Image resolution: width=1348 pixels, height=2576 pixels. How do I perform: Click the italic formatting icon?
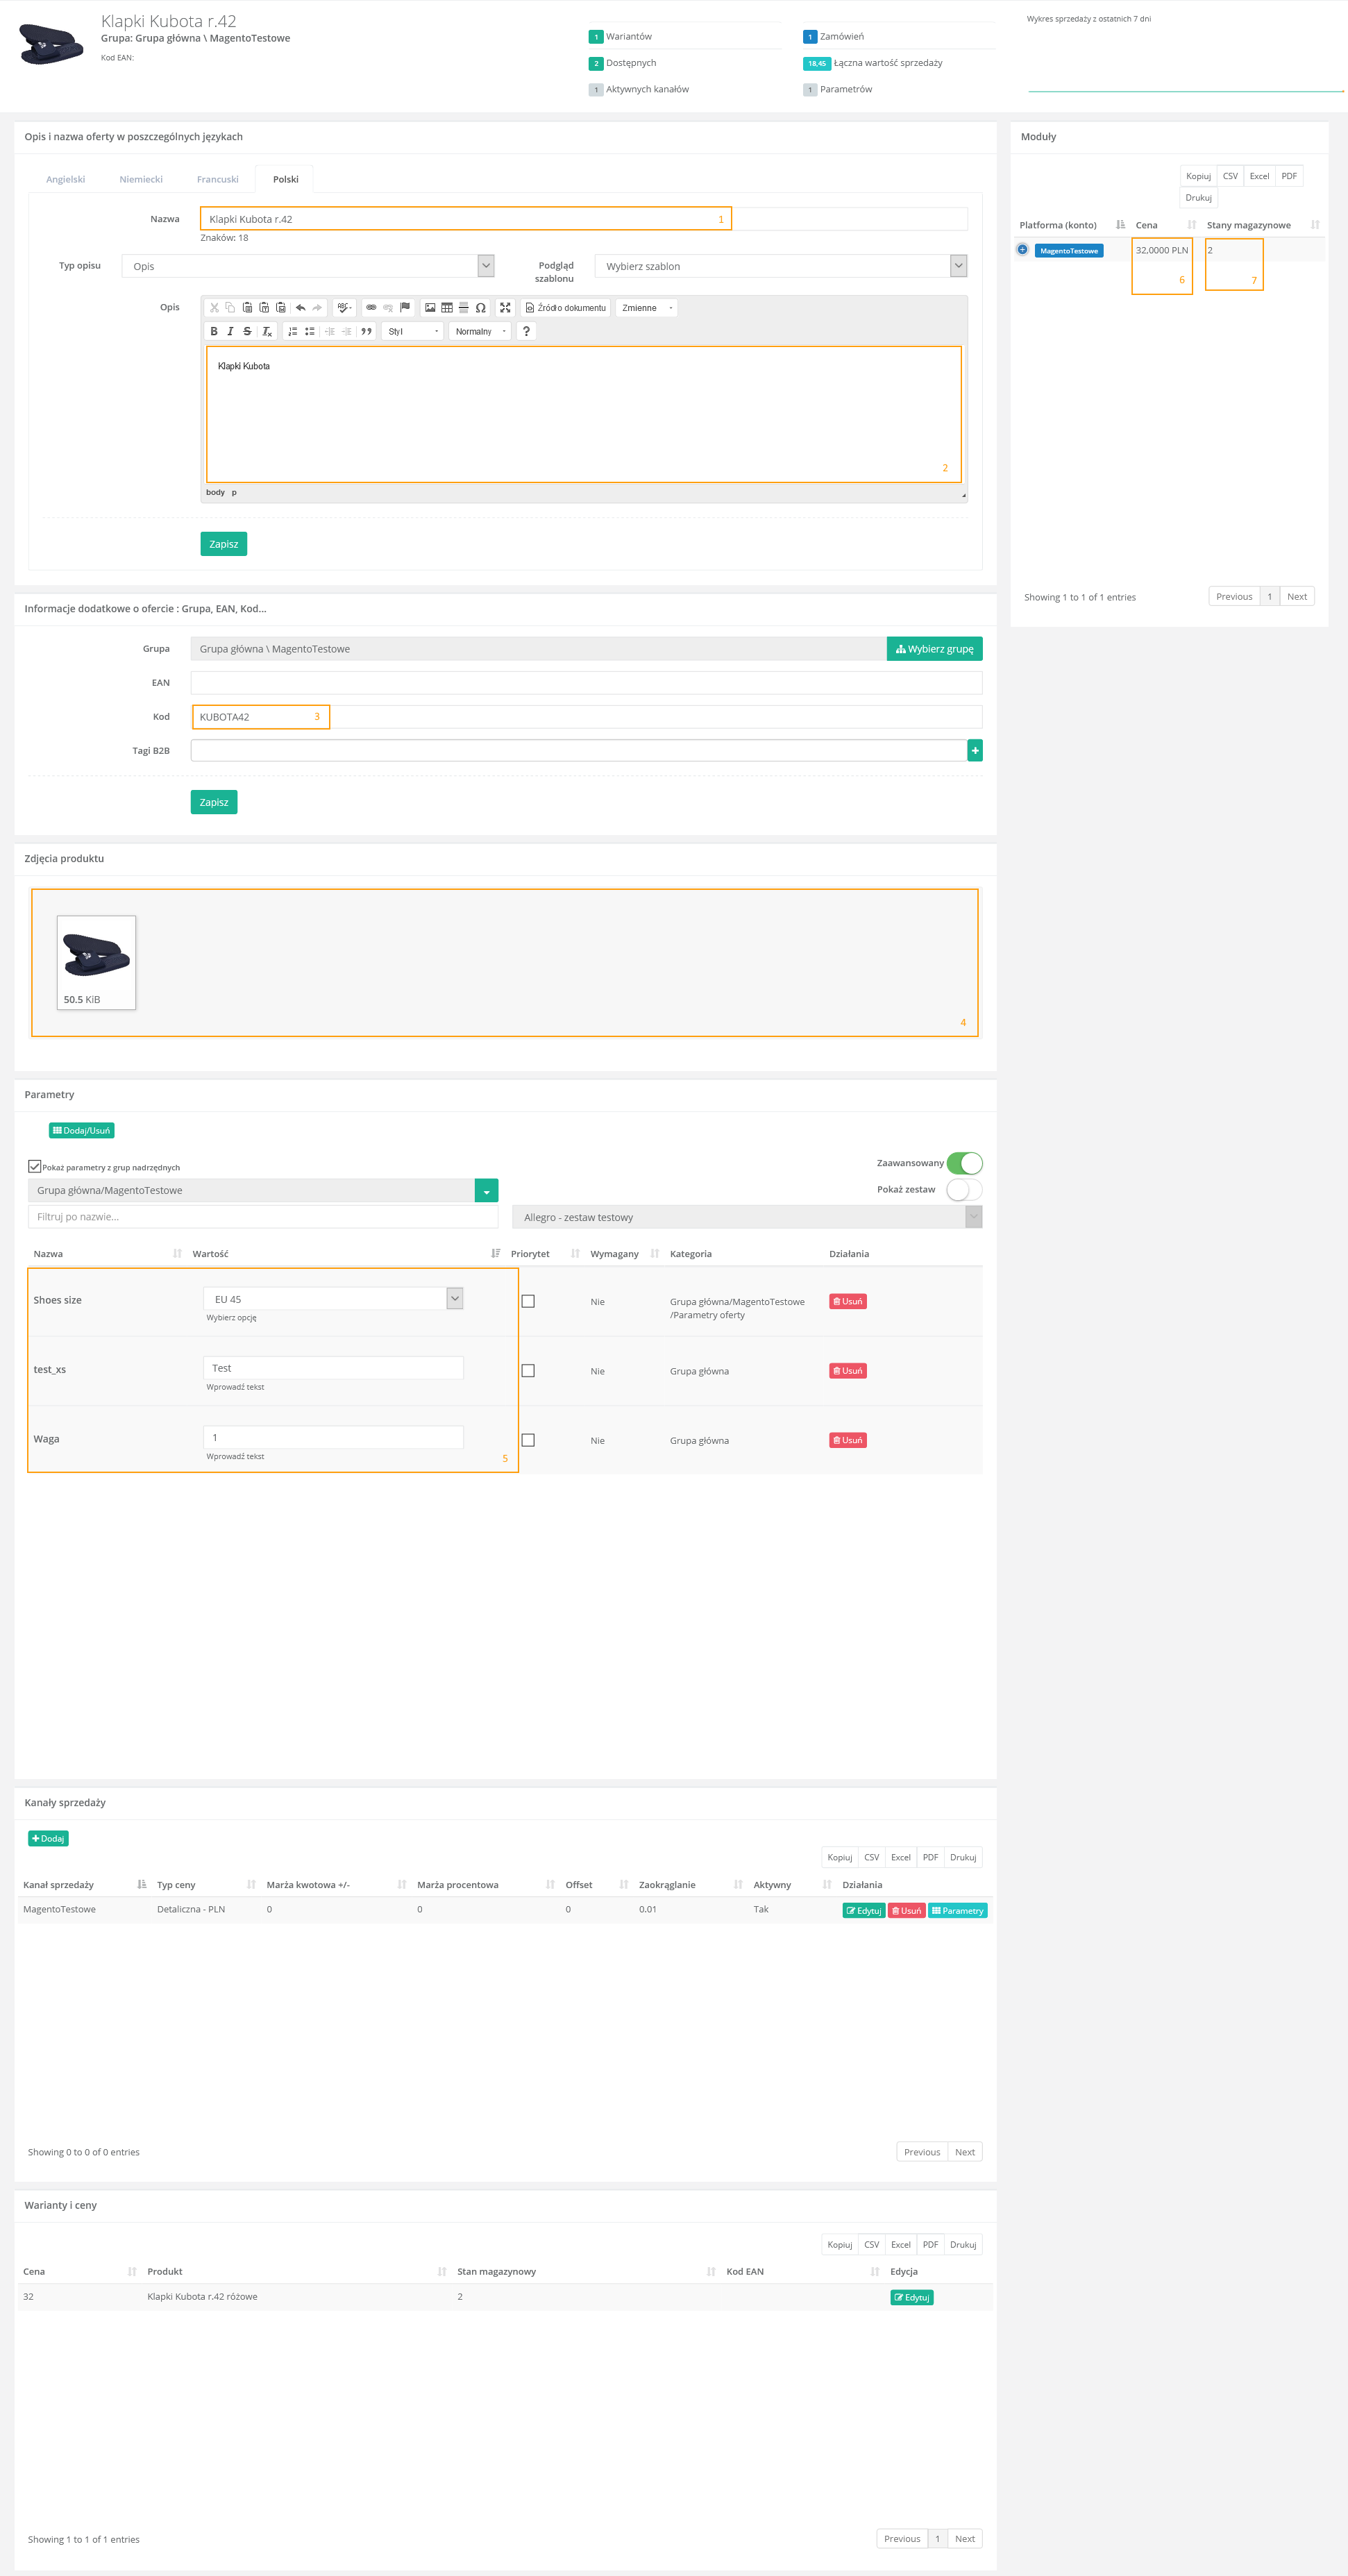click(x=230, y=331)
